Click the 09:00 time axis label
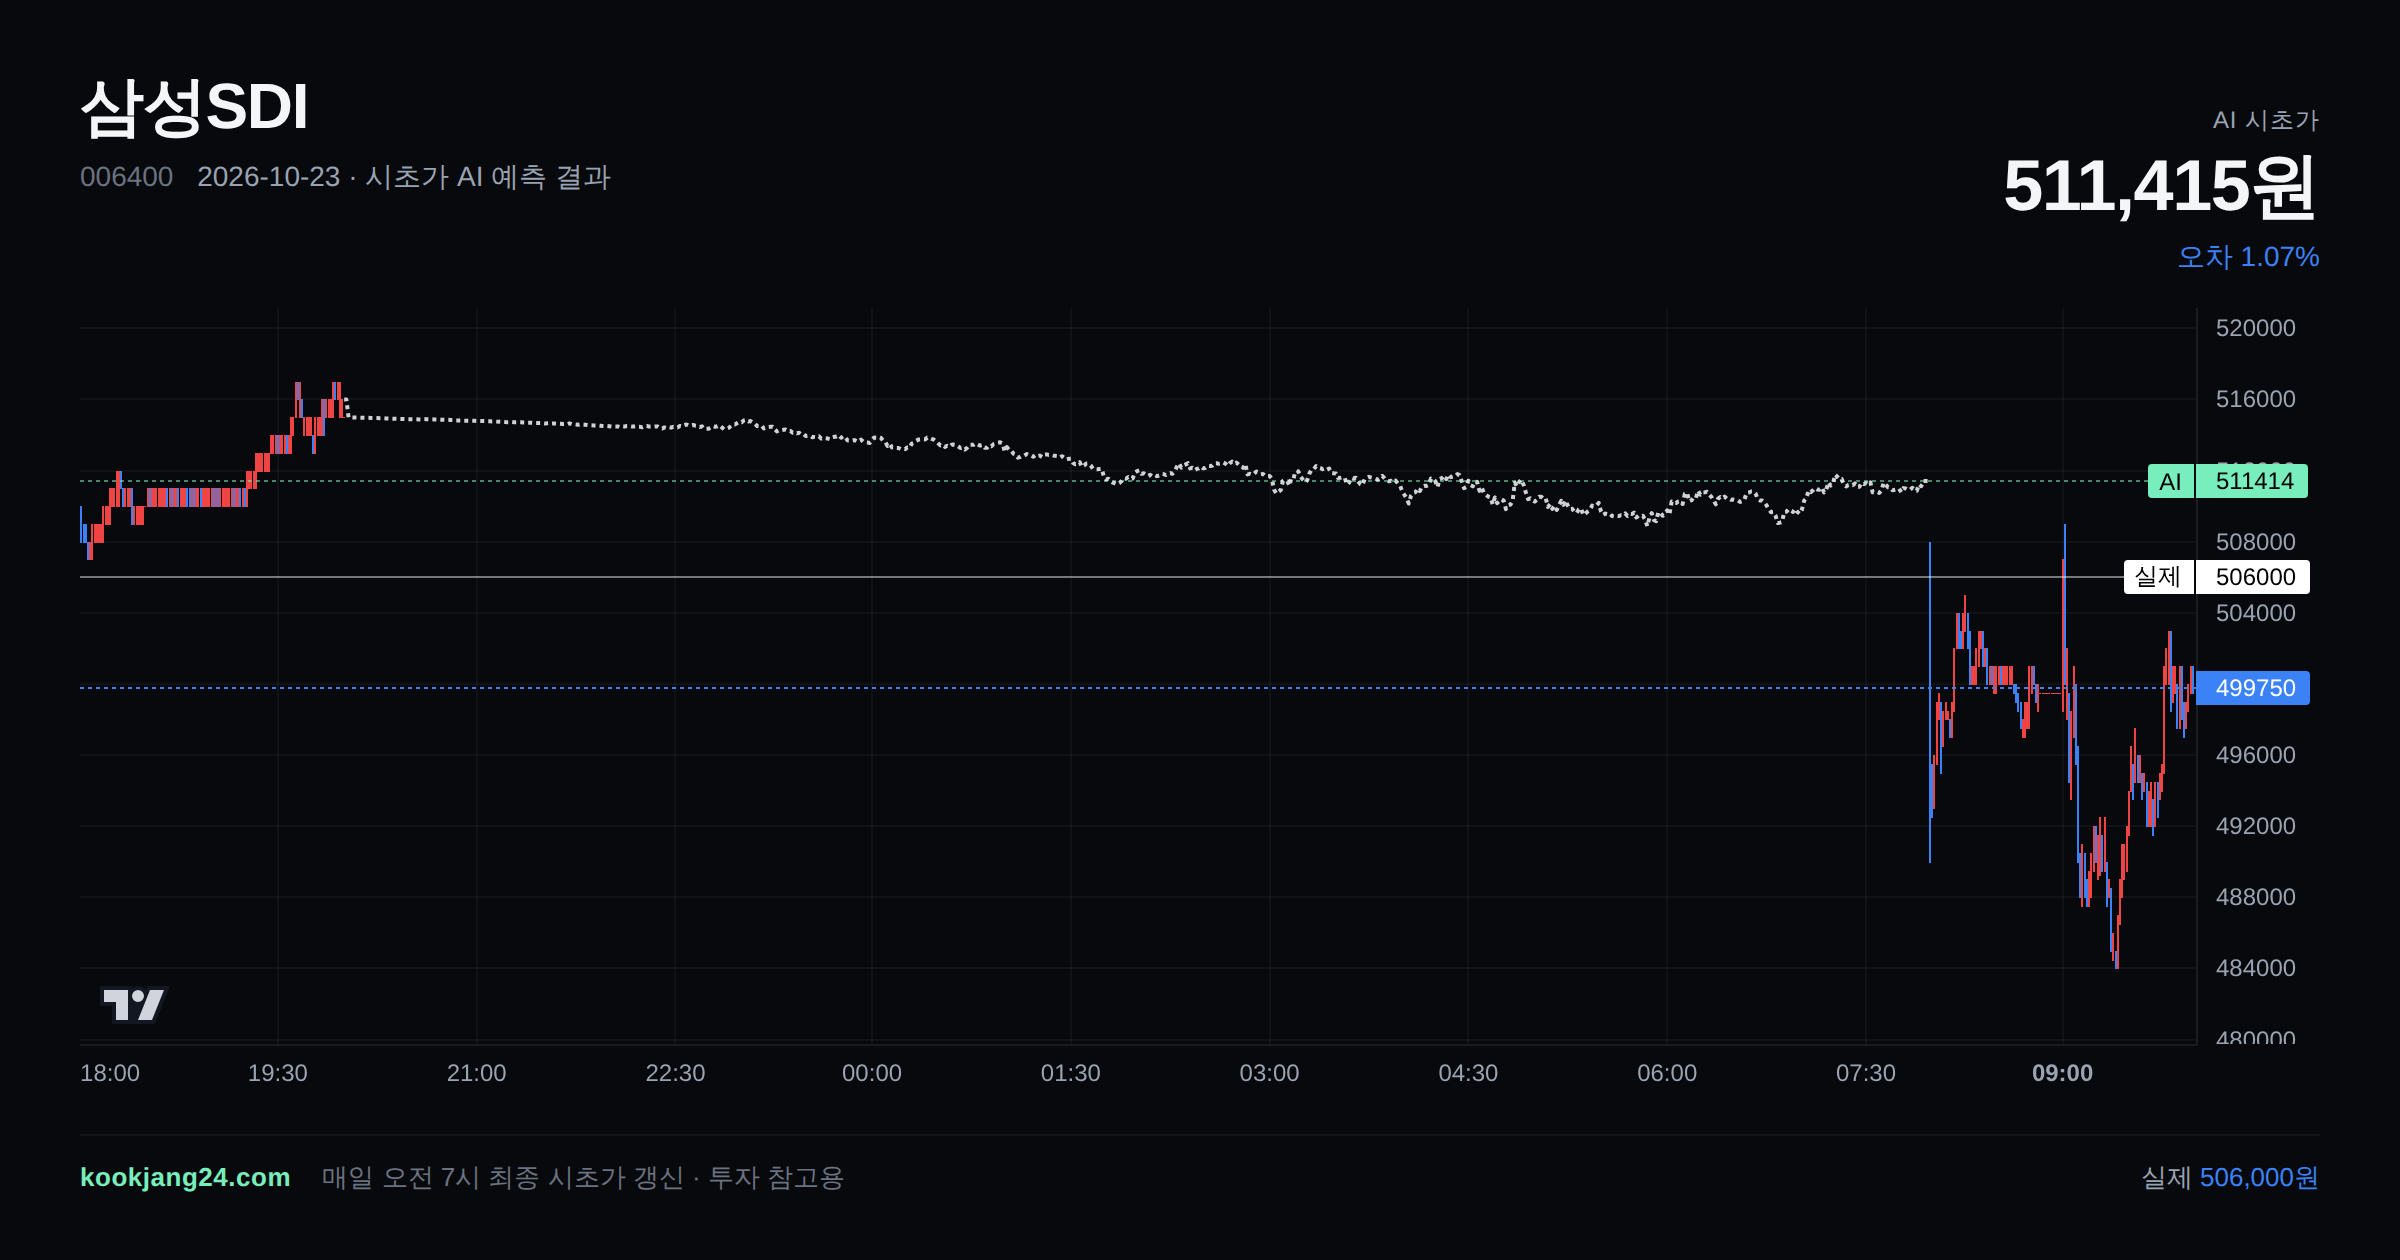 2062,1073
